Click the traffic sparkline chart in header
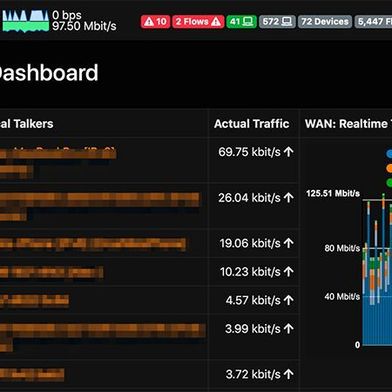392x392 pixels. [x=25, y=21]
